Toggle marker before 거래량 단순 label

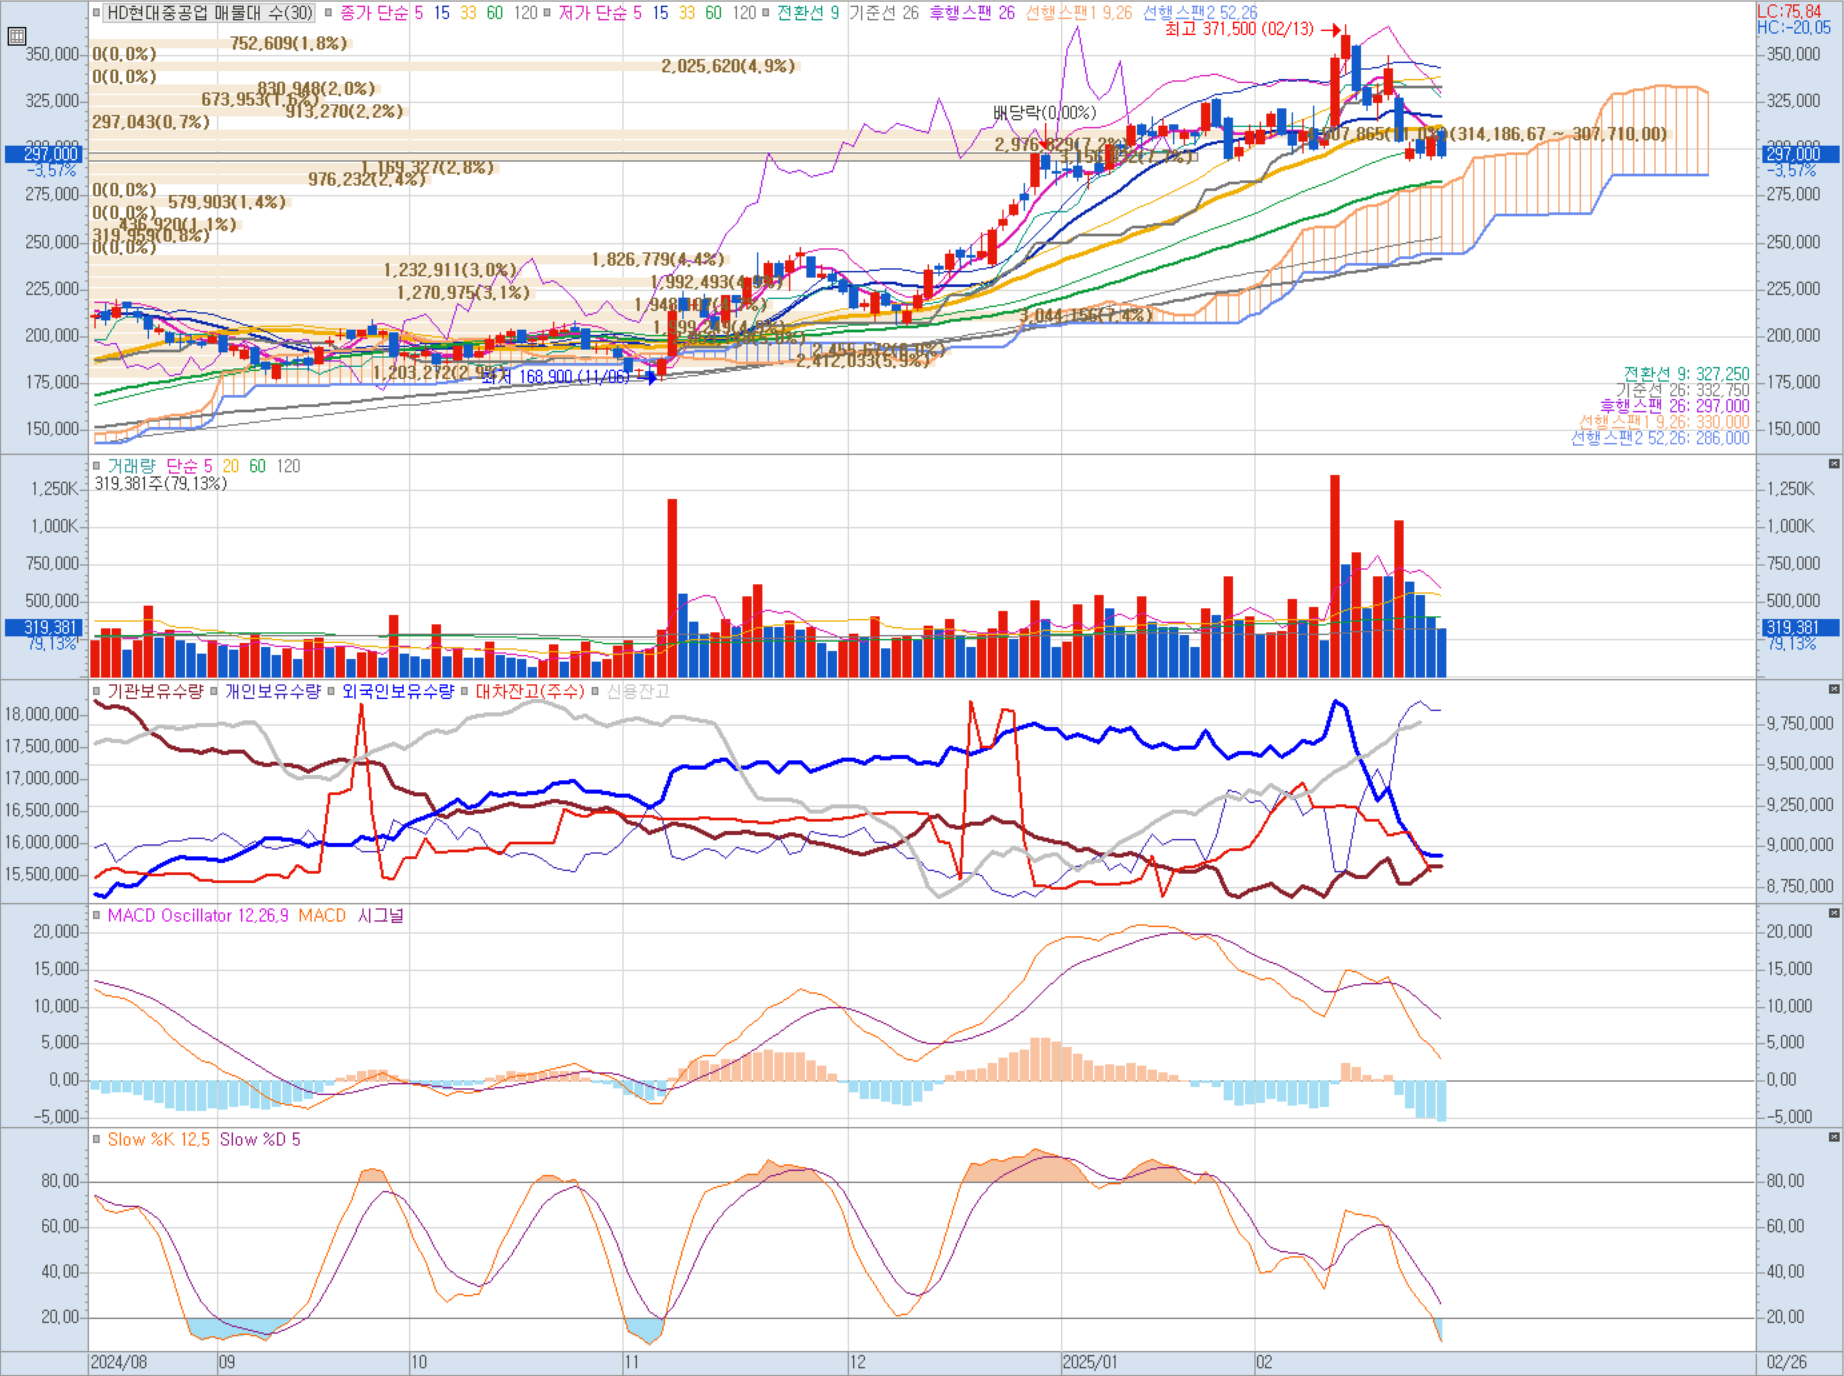pos(97,466)
